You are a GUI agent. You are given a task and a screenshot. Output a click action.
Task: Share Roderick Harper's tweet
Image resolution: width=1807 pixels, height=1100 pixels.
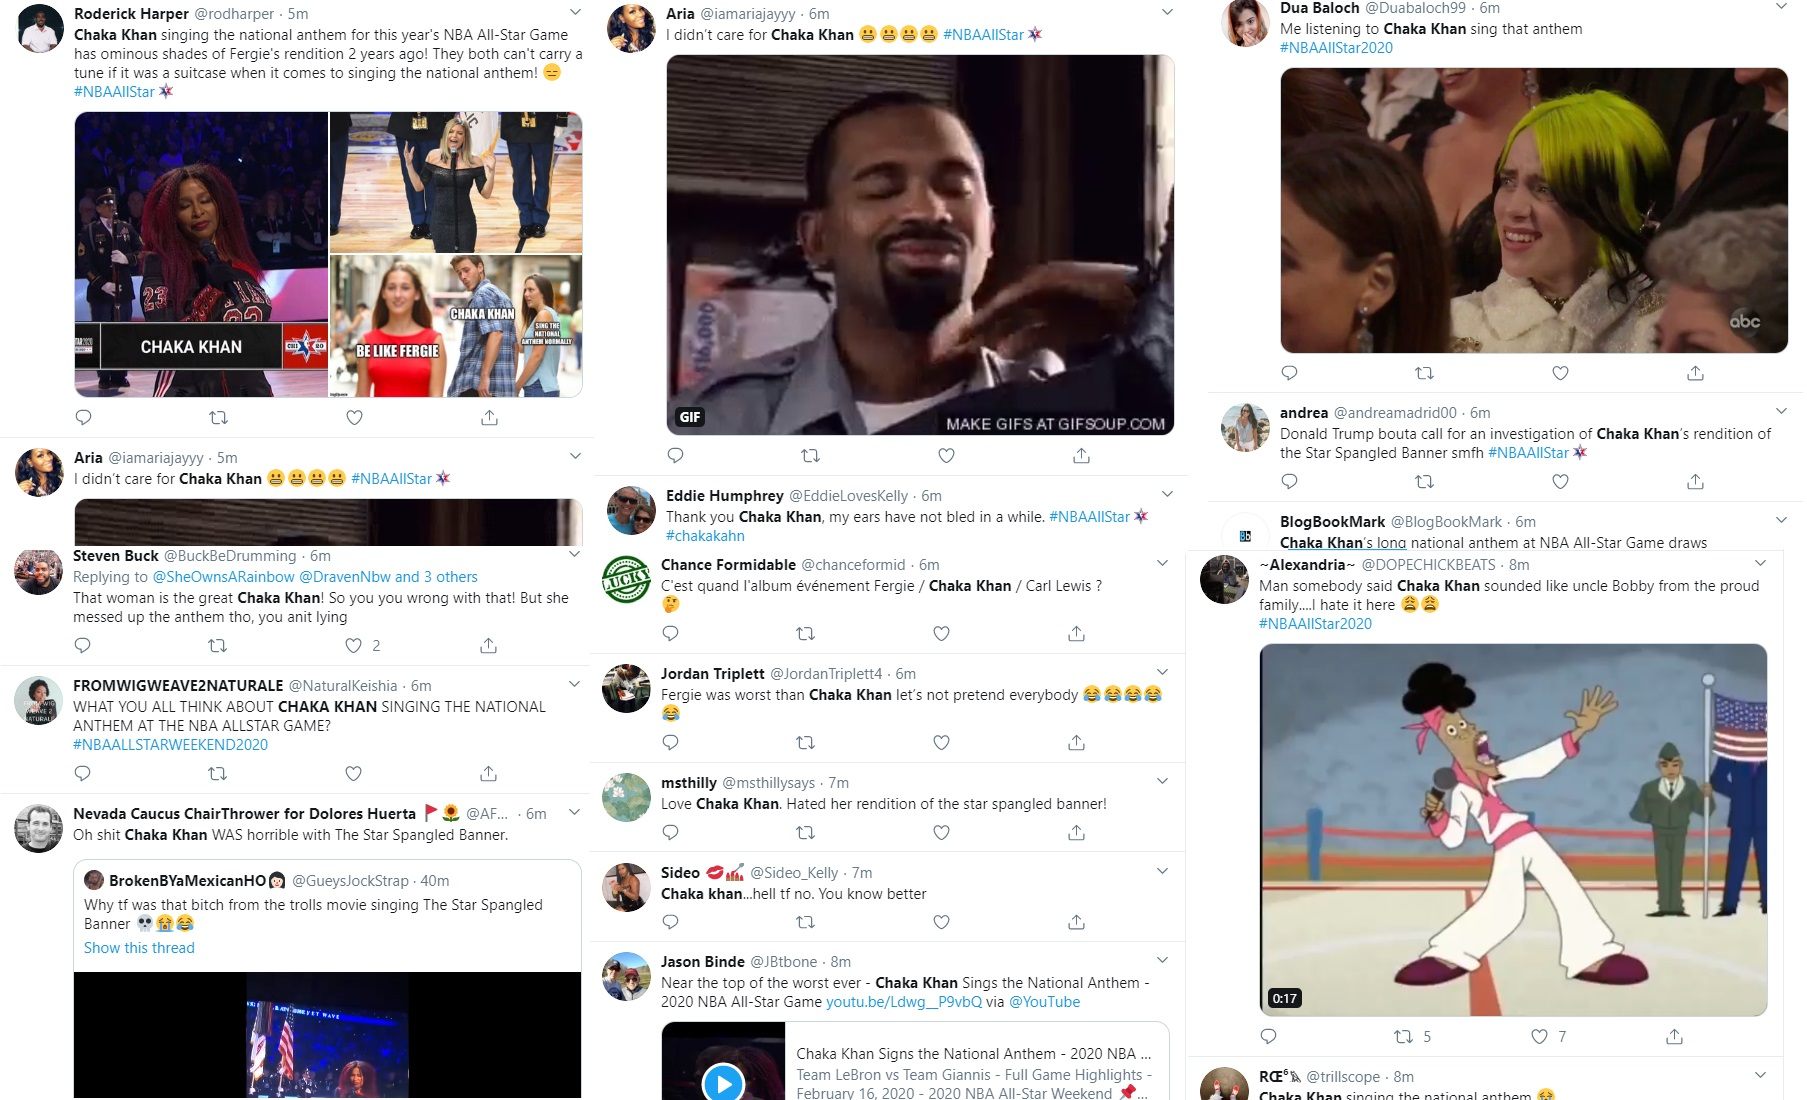click(x=489, y=417)
